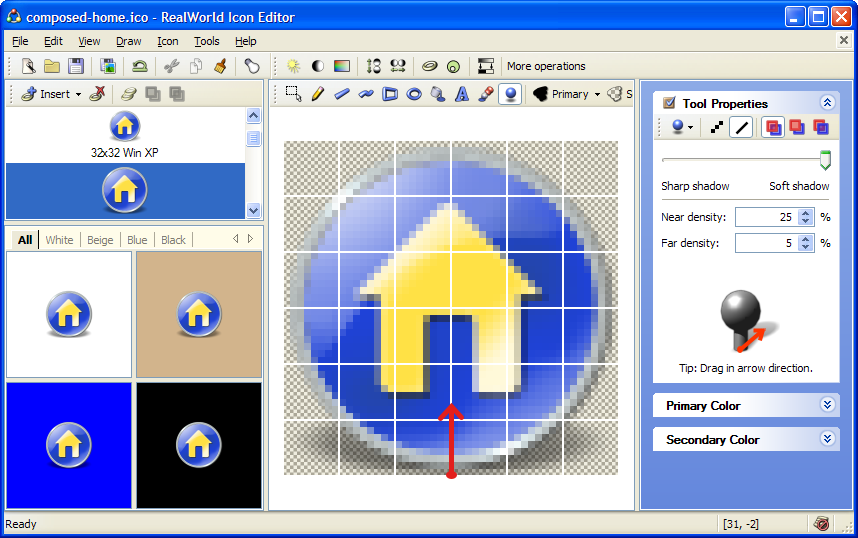This screenshot has height=538, width=858.
Task: Click the color gradient adjustment icon
Action: coord(341,66)
